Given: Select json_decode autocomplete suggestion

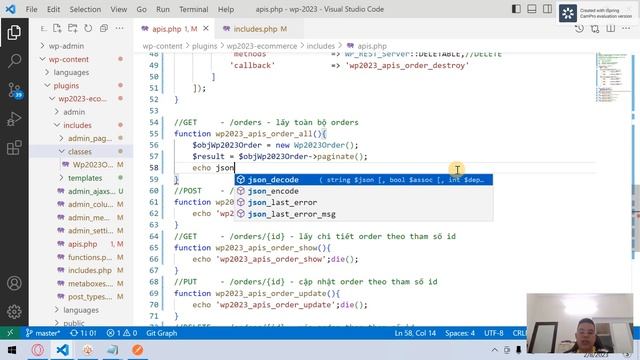Looking at the screenshot, I should tap(364, 180).
